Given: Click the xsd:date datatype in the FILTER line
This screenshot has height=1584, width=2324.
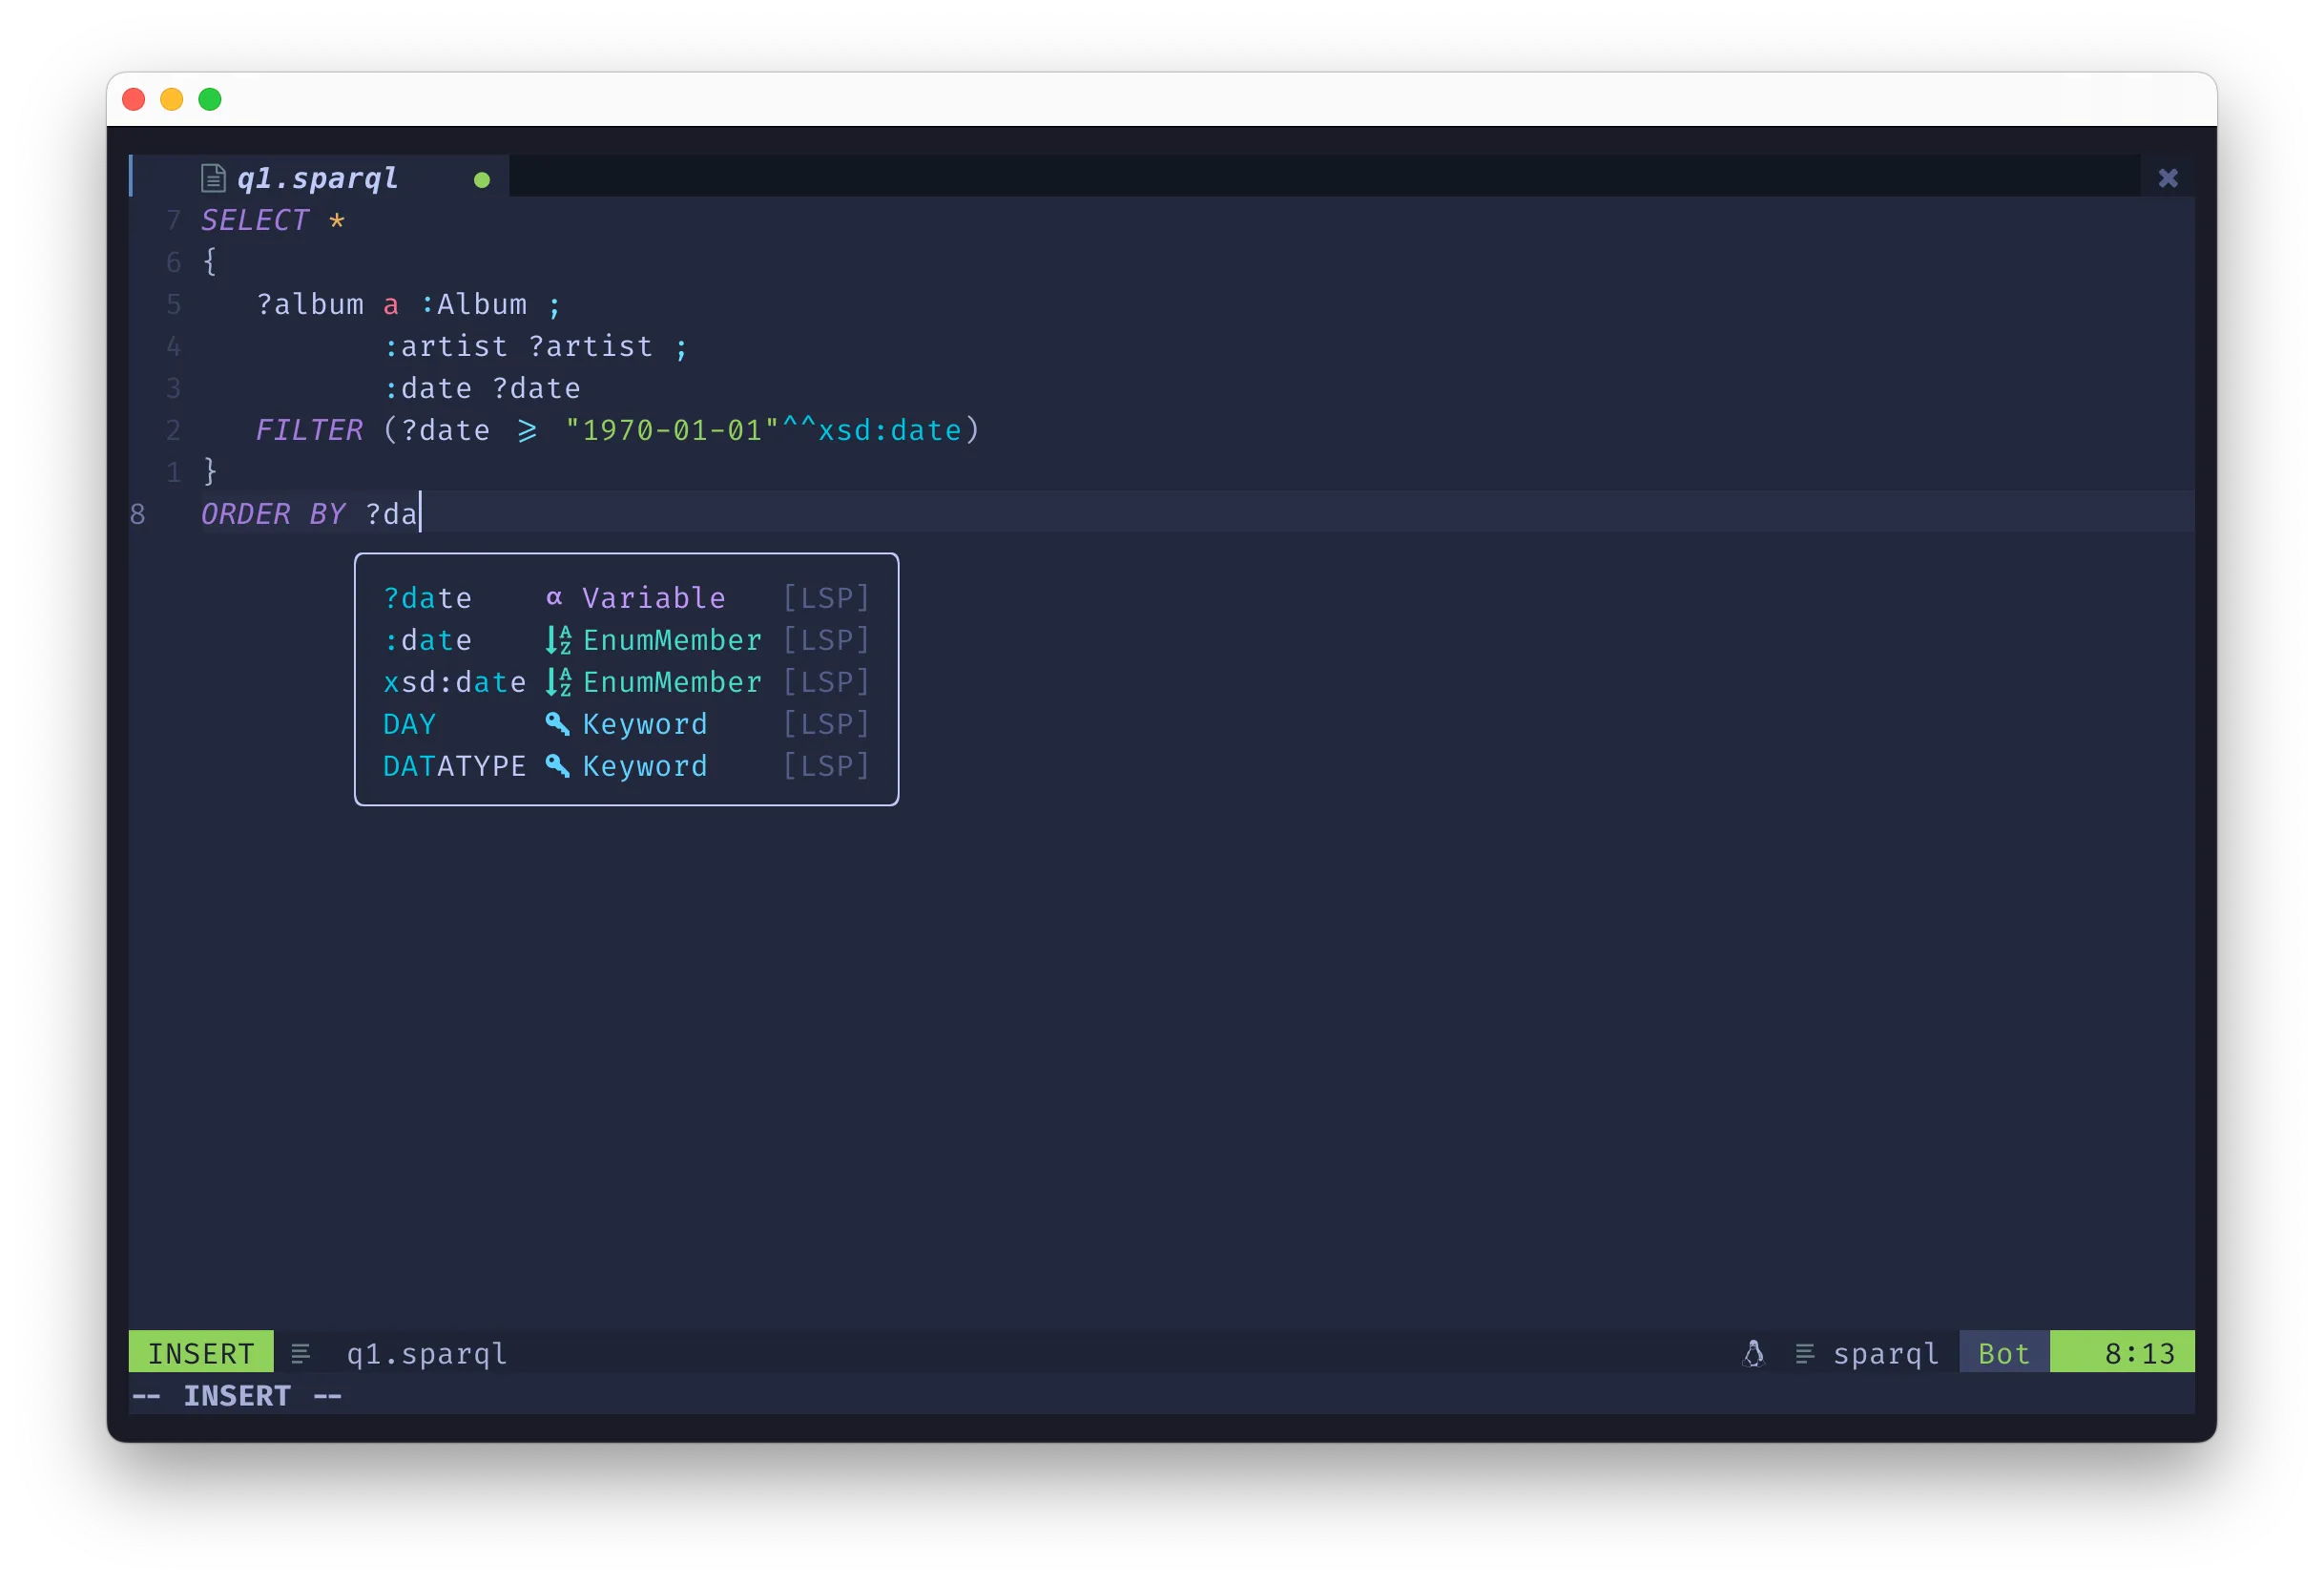Looking at the screenshot, I should coord(890,430).
